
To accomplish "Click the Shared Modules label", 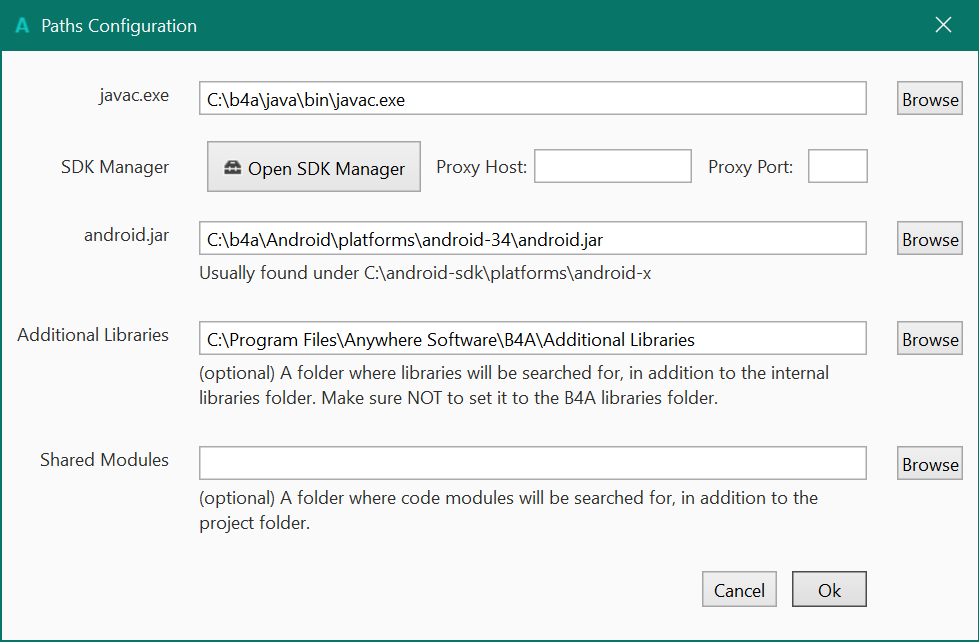I will tap(104, 460).
